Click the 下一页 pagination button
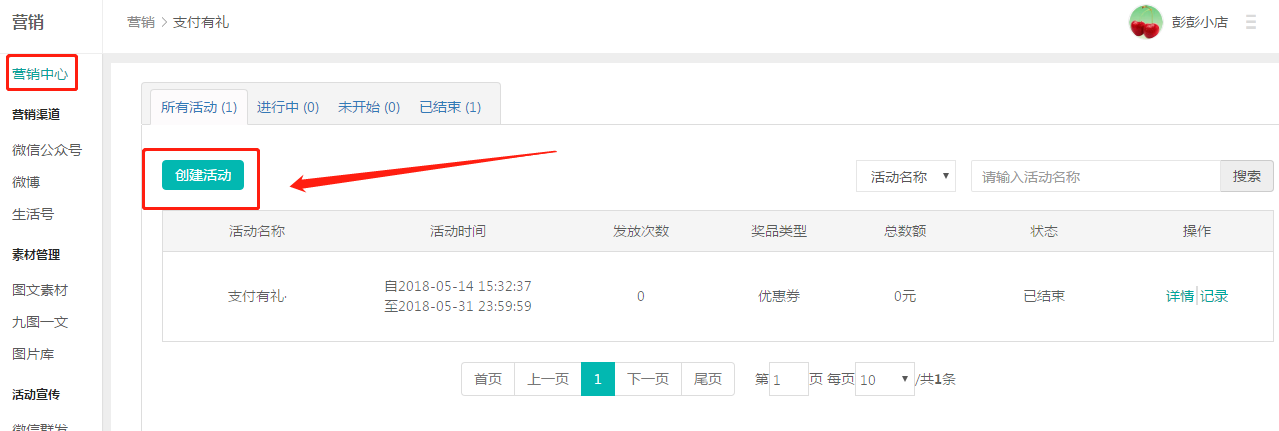Viewport: 1279px width, 431px height. [x=648, y=379]
